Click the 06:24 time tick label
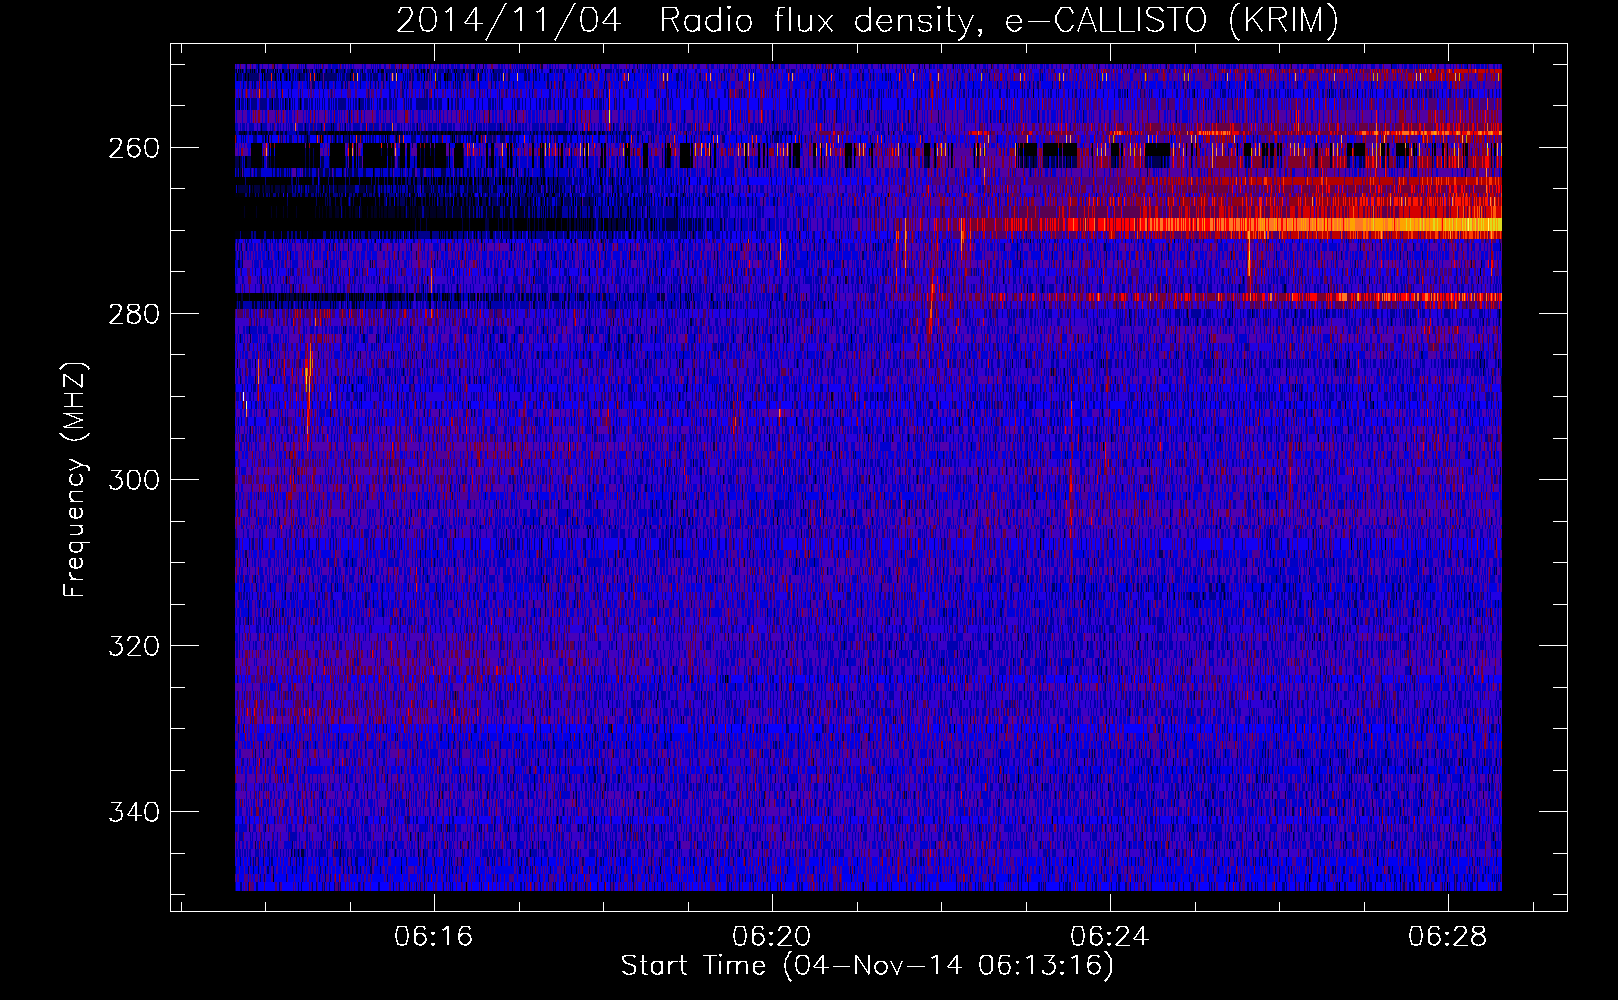1618x1000 pixels. tap(1109, 937)
